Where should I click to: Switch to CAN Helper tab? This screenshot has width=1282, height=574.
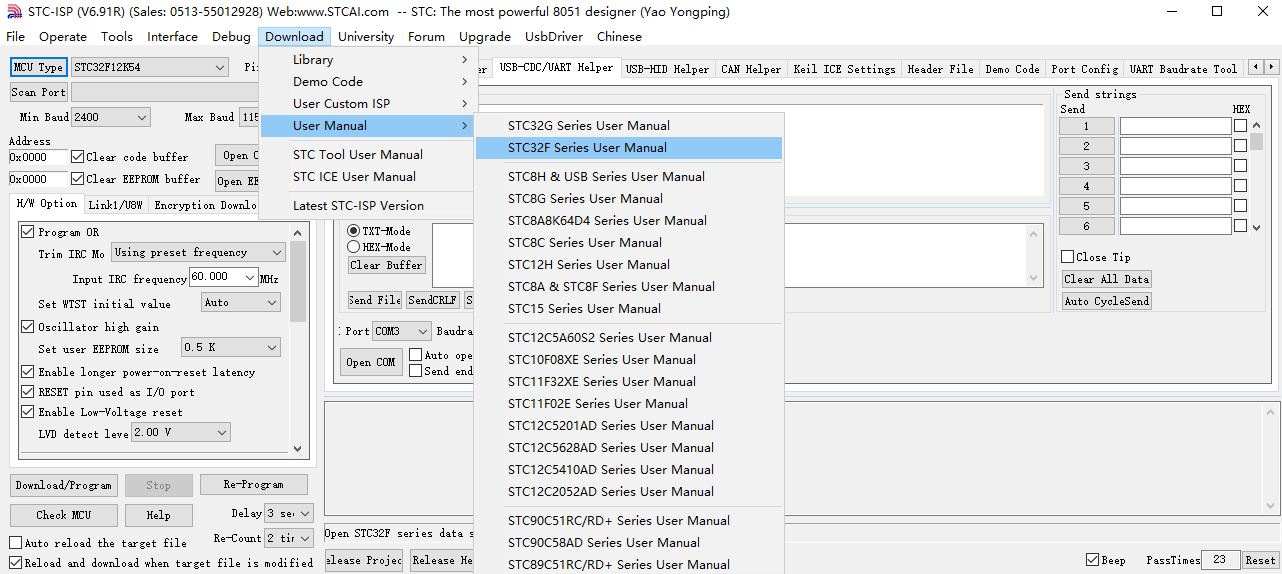[x=751, y=69]
